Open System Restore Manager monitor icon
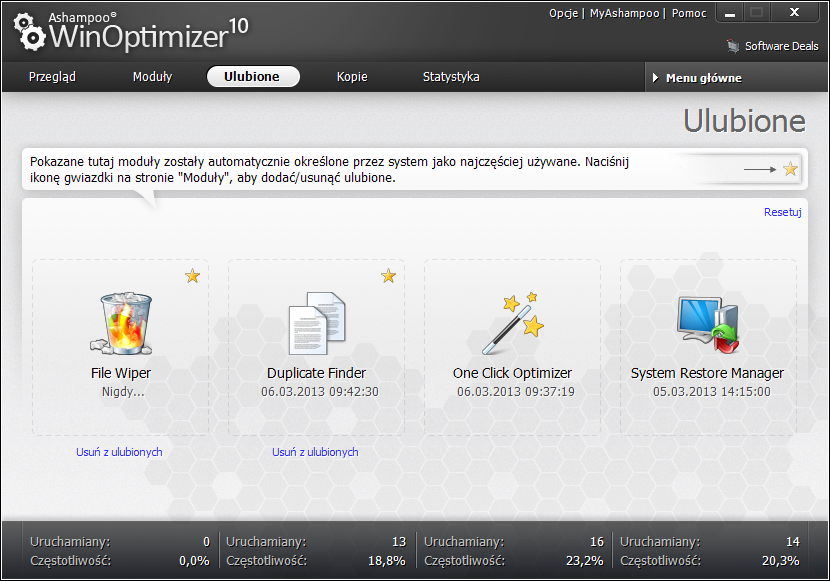The image size is (830, 581). [707, 323]
